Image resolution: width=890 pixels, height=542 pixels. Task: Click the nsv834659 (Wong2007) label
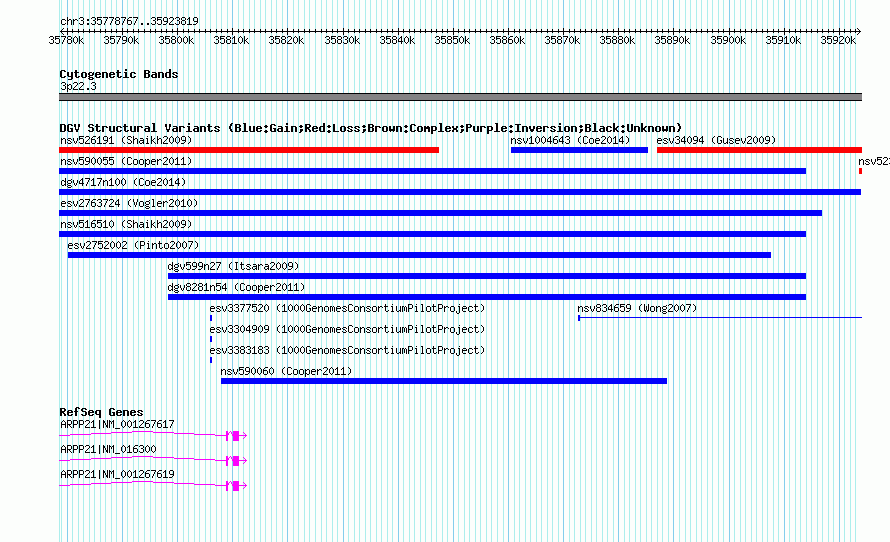[637, 308]
